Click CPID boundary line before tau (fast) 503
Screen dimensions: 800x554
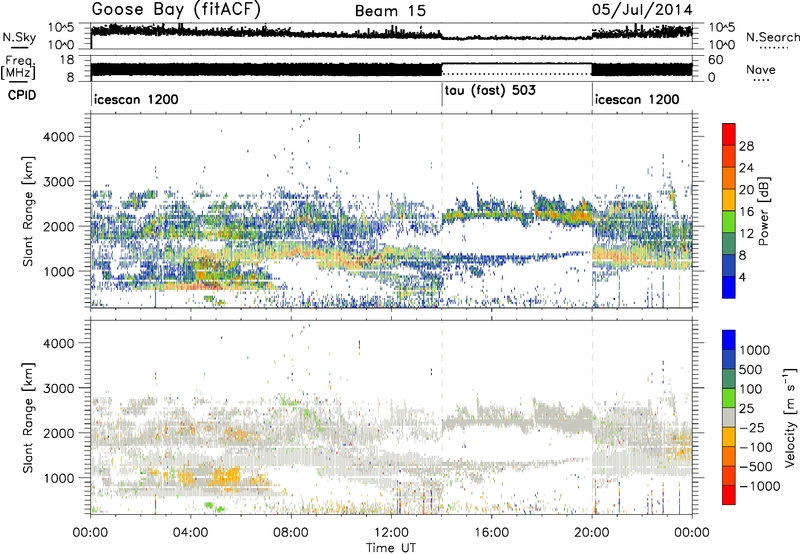click(x=442, y=94)
